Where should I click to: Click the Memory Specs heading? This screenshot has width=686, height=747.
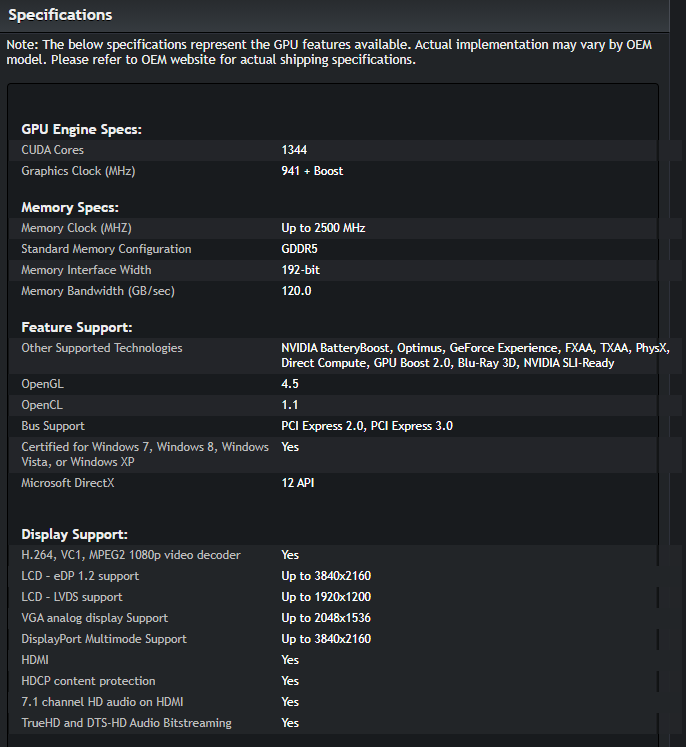[70, 207]
